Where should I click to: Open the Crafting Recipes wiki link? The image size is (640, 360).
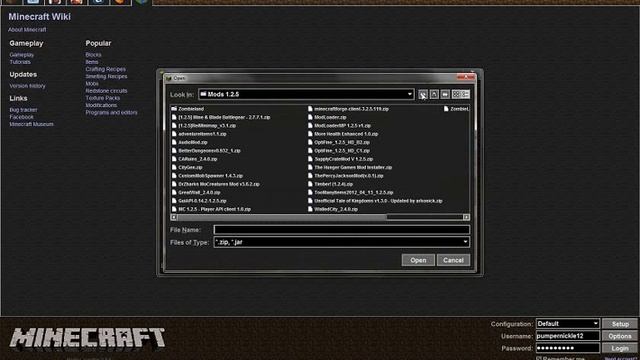point(106,69)
